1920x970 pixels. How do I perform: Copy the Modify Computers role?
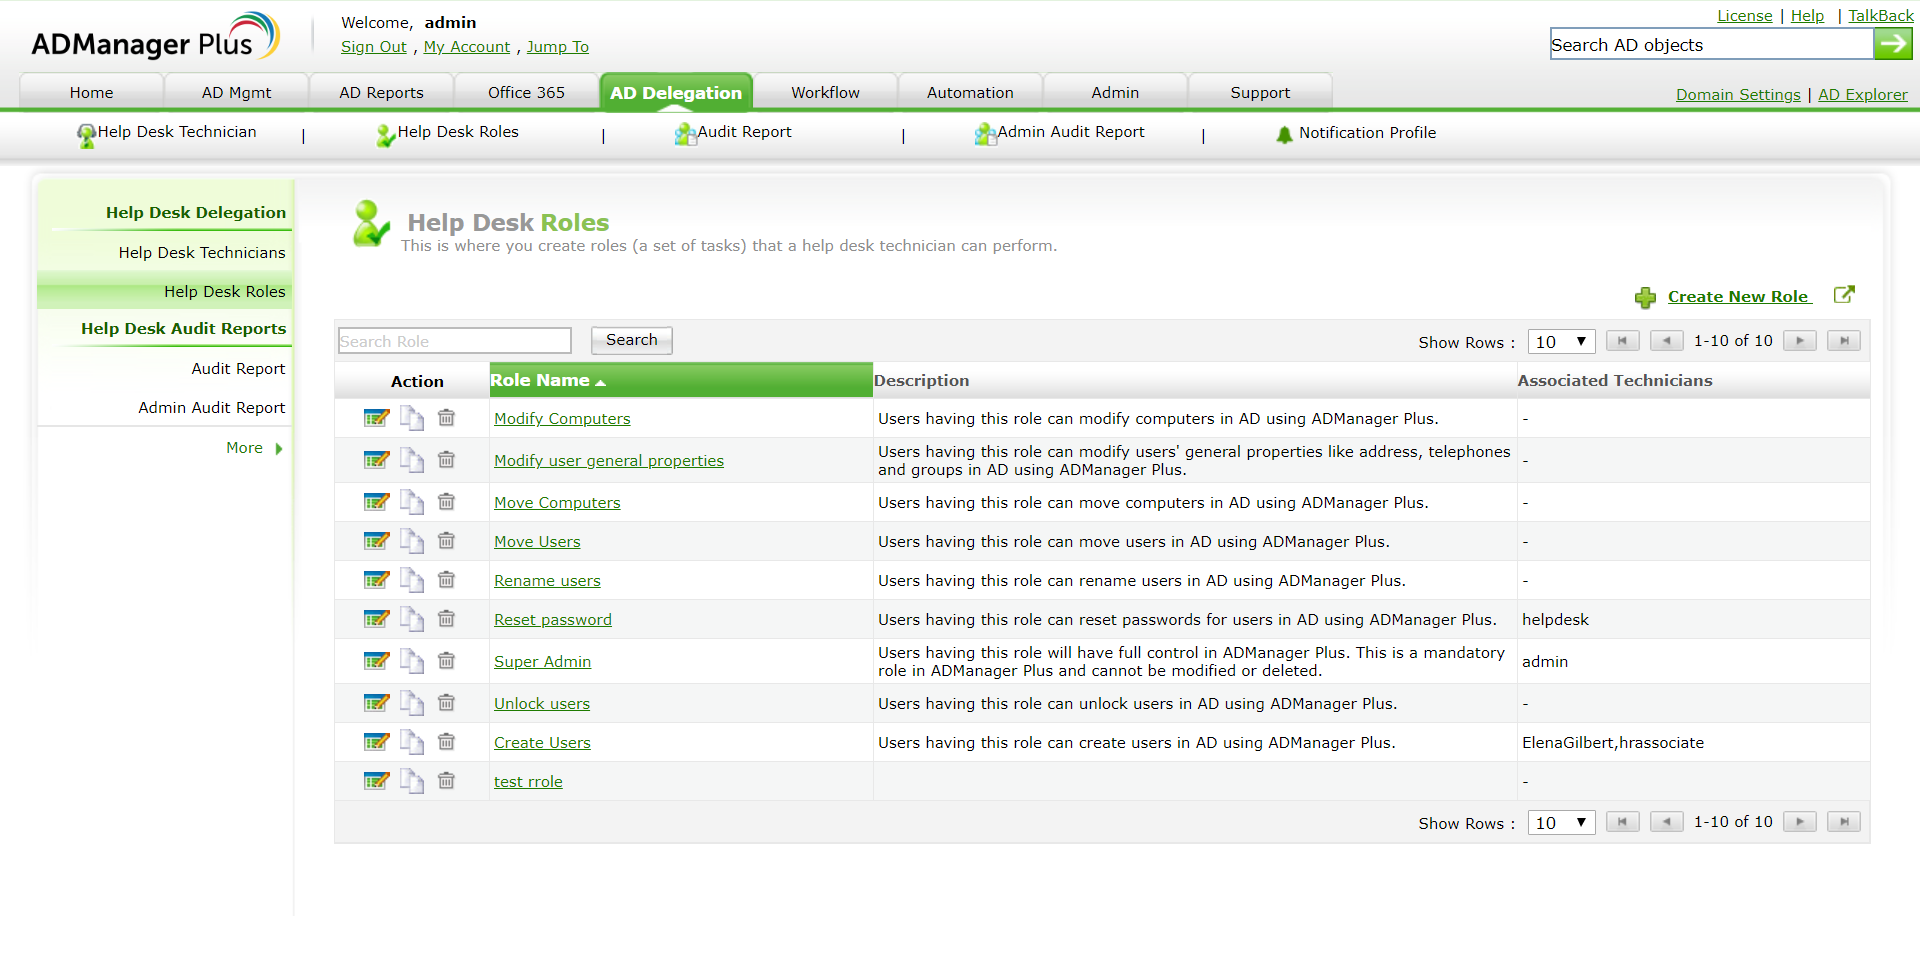coord(412,418)
